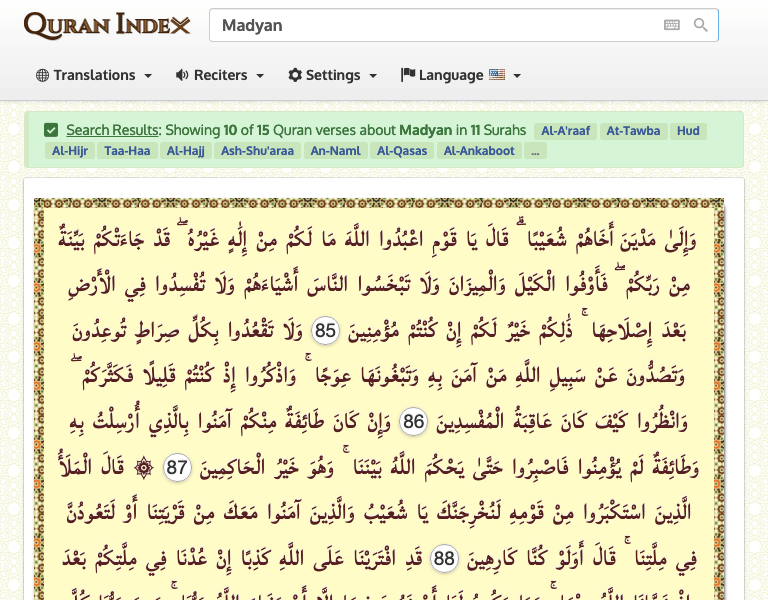
Task: Jump to At-Tawba surah tag
Action: pos(633,131)
